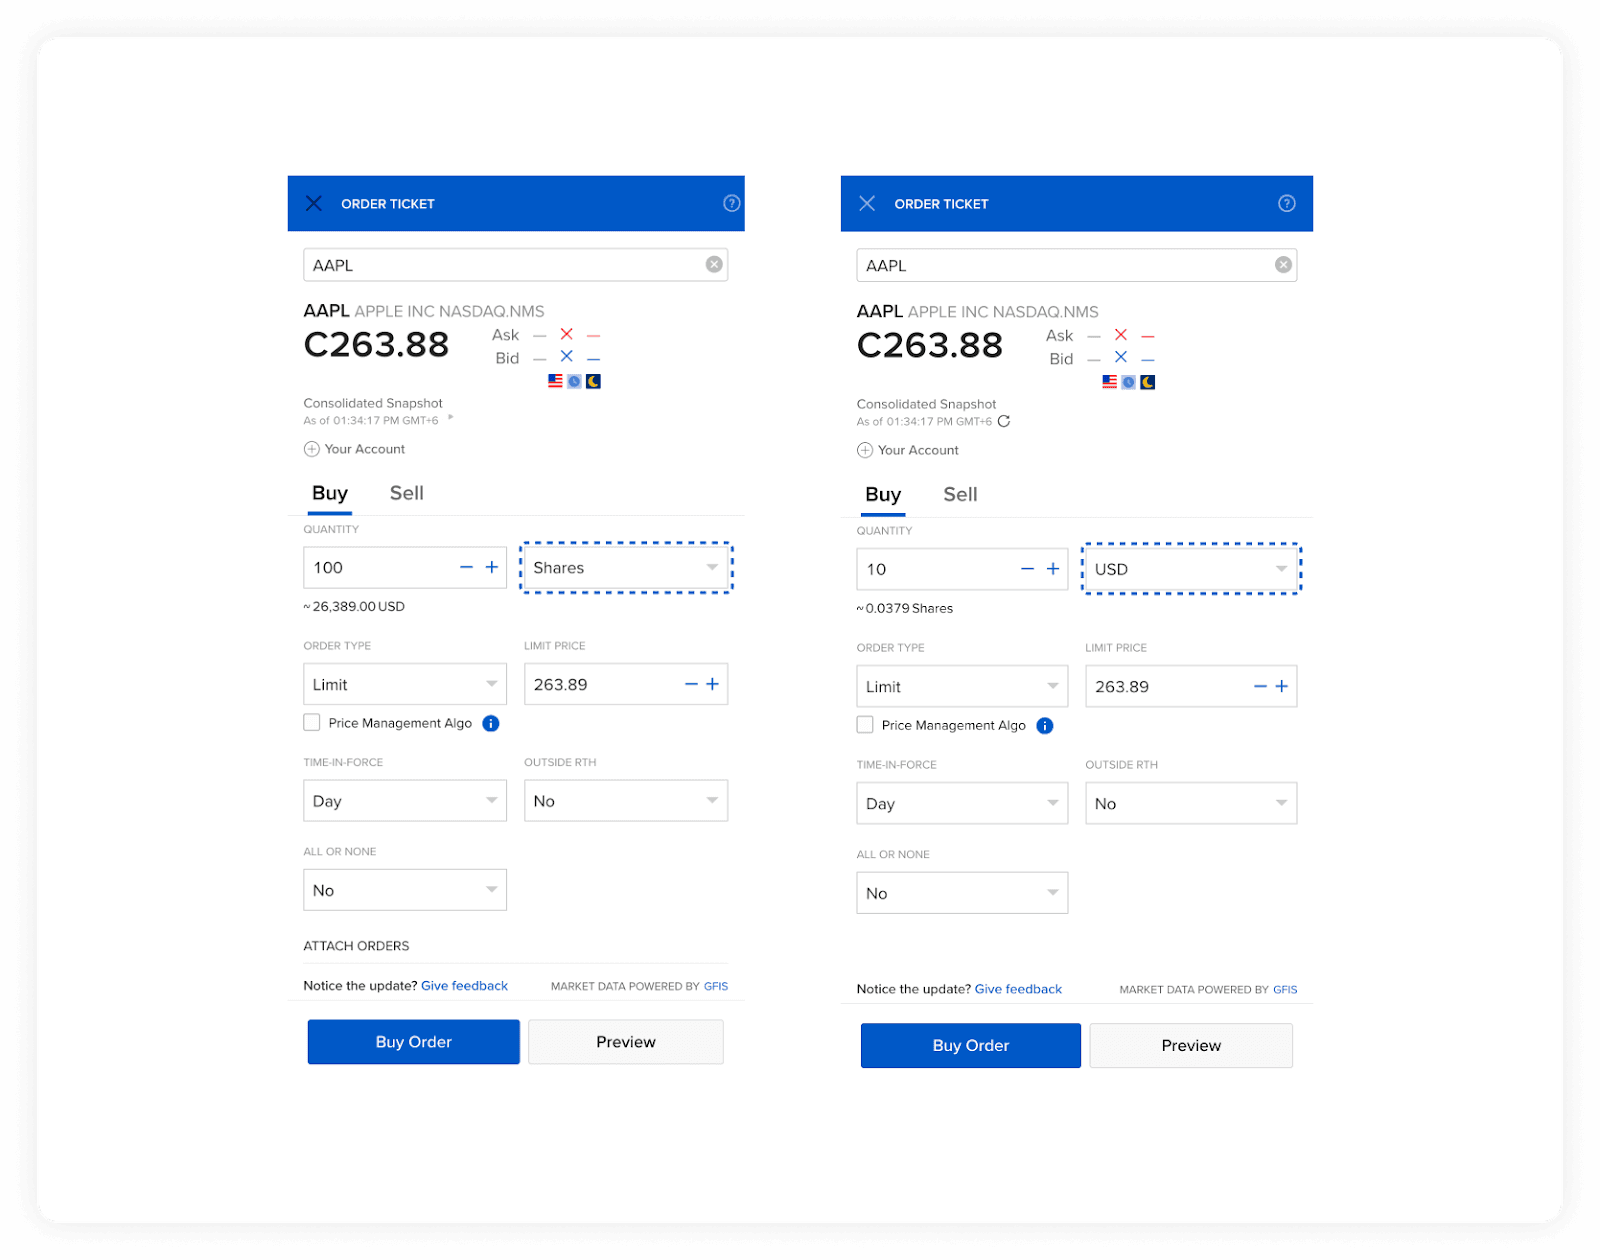
Task: Select the Sell tab in left ticket
Action: (x=407, y=493)
